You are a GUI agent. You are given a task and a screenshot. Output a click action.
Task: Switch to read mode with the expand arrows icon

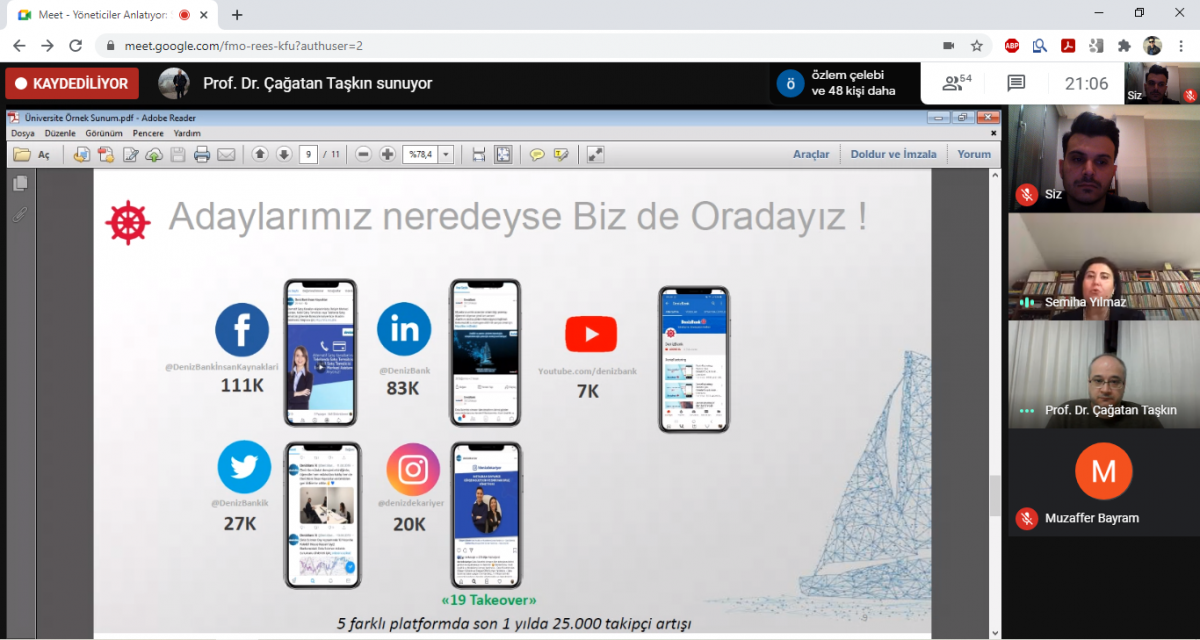pos(595,154)
